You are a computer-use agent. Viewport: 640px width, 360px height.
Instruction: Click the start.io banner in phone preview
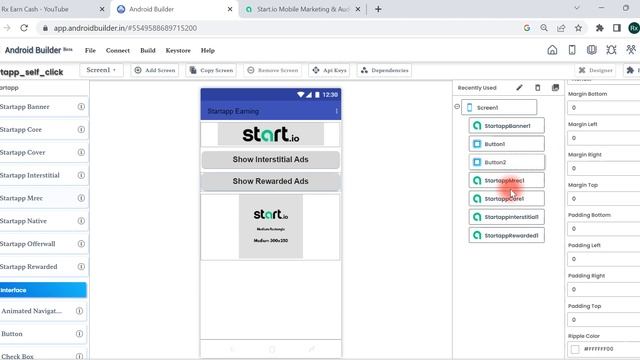tap(271, 134)
